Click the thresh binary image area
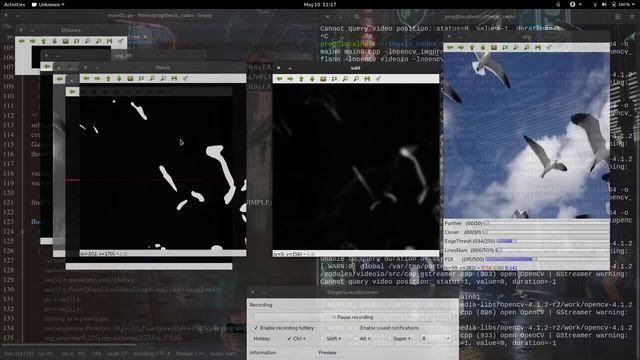This screenshot has height=360, width=640. [163, 167]
